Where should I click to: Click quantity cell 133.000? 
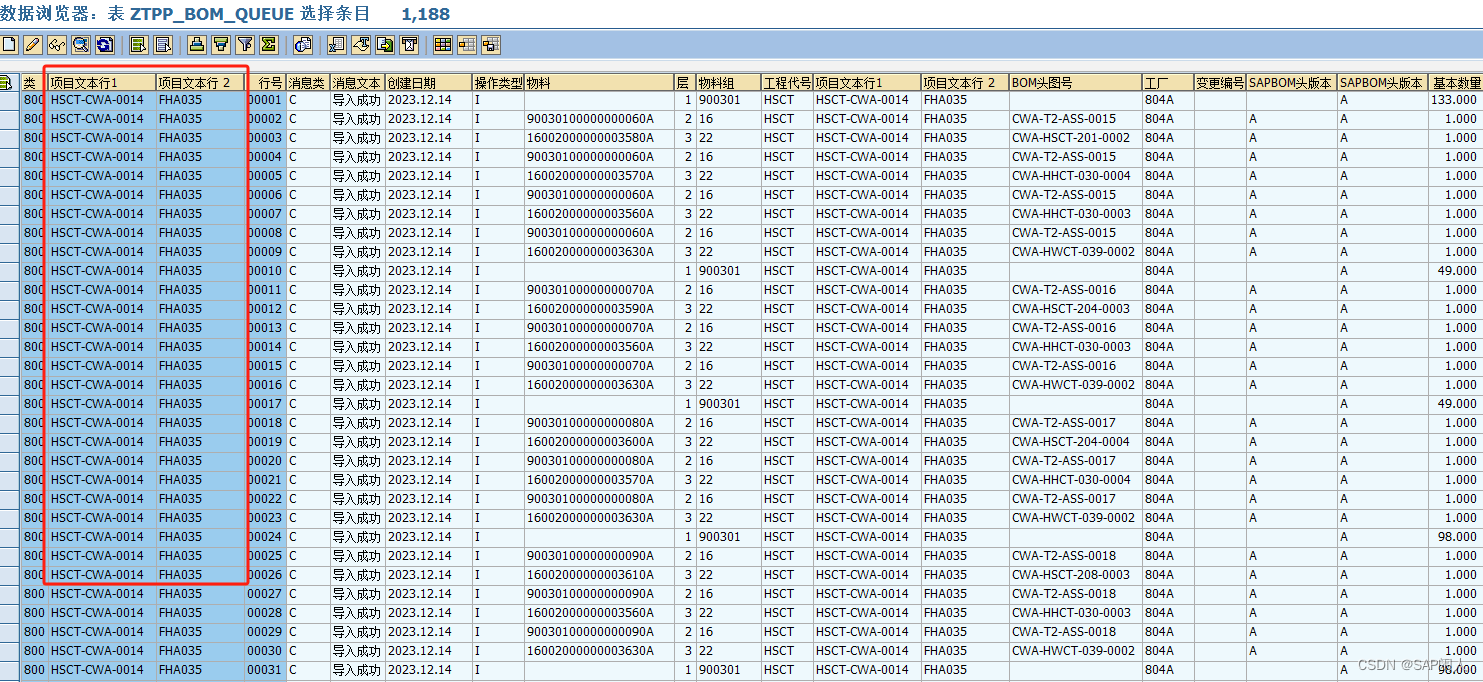1454,100
